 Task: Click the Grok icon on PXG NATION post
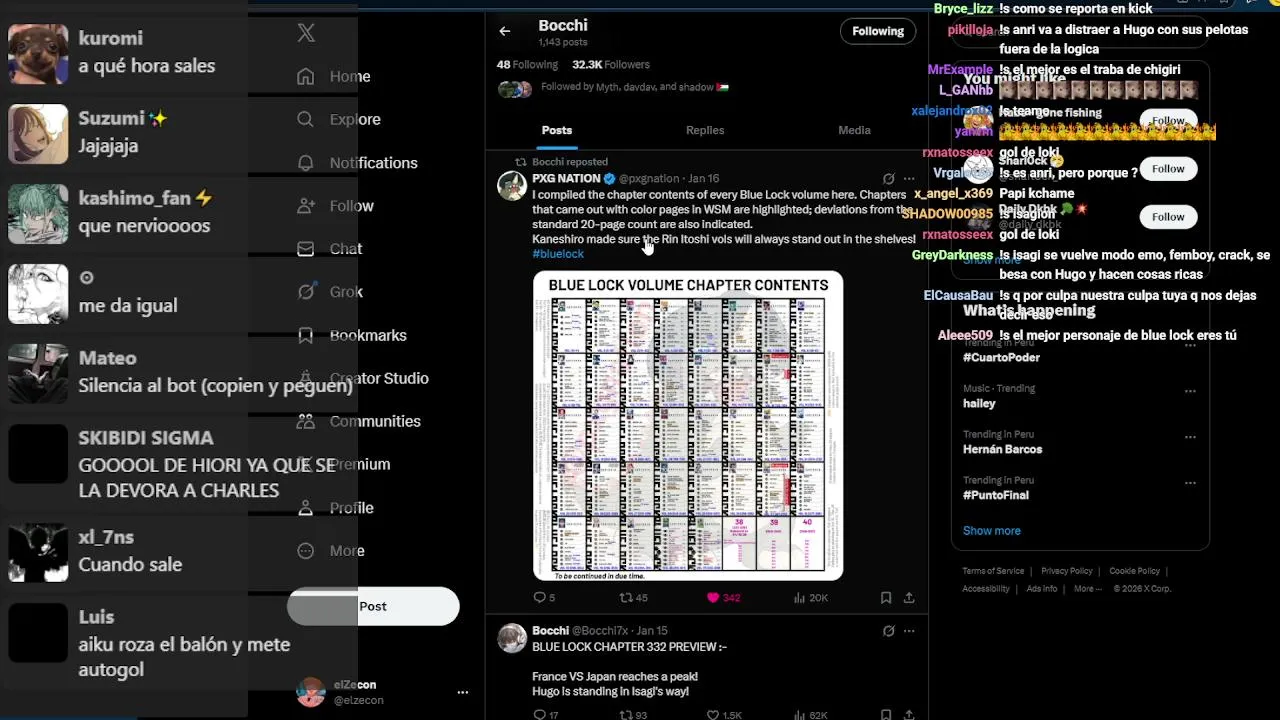888,179
